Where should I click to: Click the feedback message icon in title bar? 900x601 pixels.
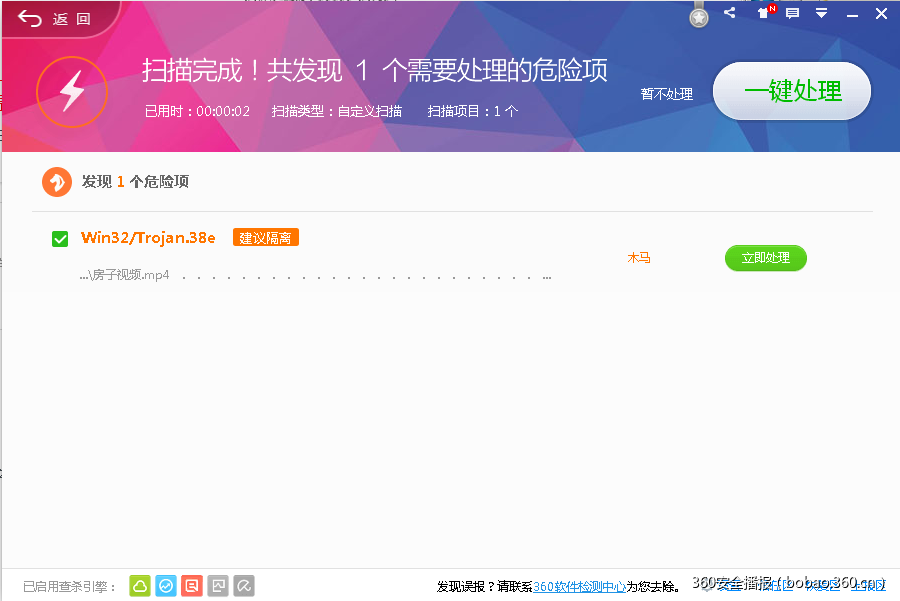coord(792,13)
